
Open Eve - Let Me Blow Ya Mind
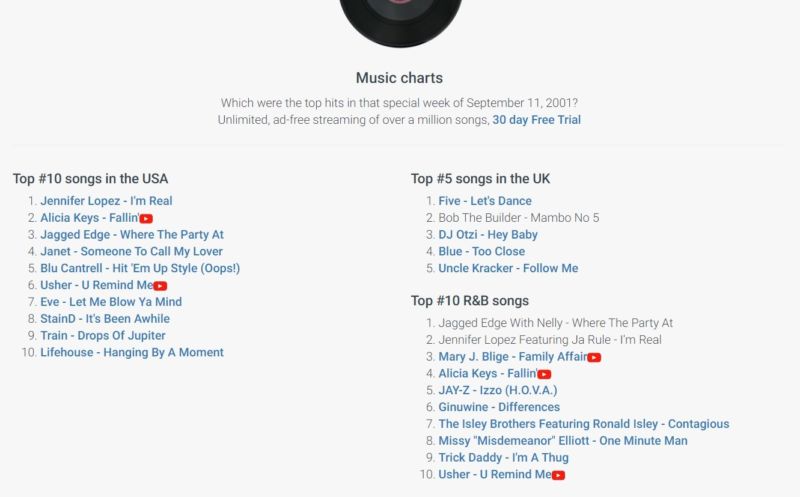pyautogui.click(x=111, y=302)
